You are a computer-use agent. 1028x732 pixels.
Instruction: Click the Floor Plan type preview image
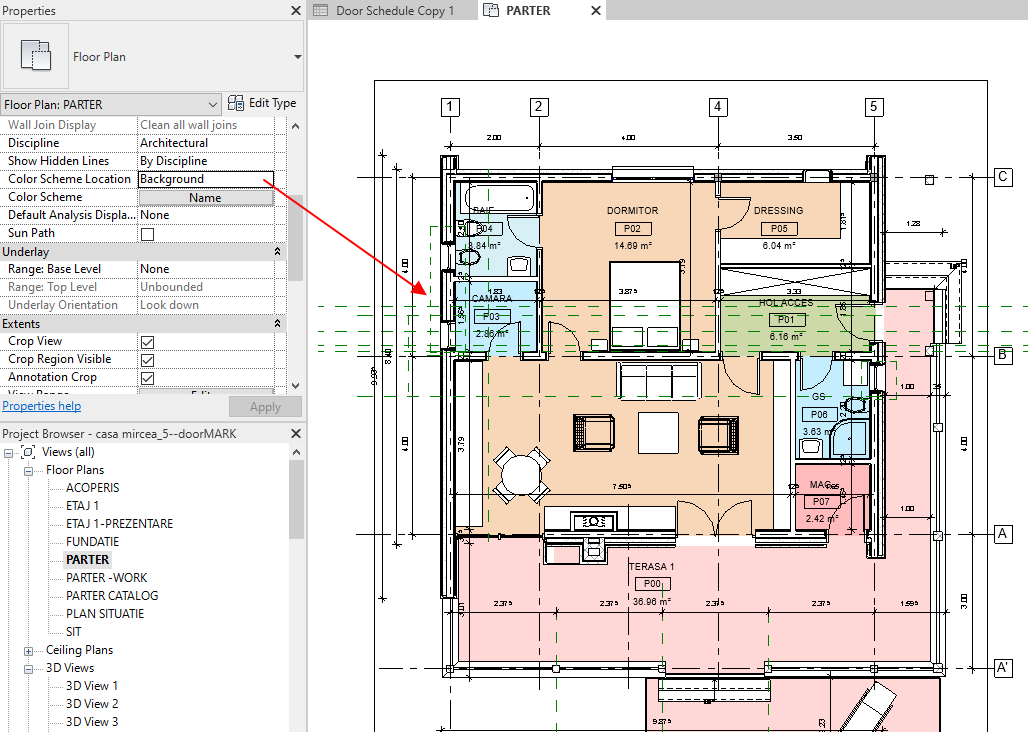(35, 56)
